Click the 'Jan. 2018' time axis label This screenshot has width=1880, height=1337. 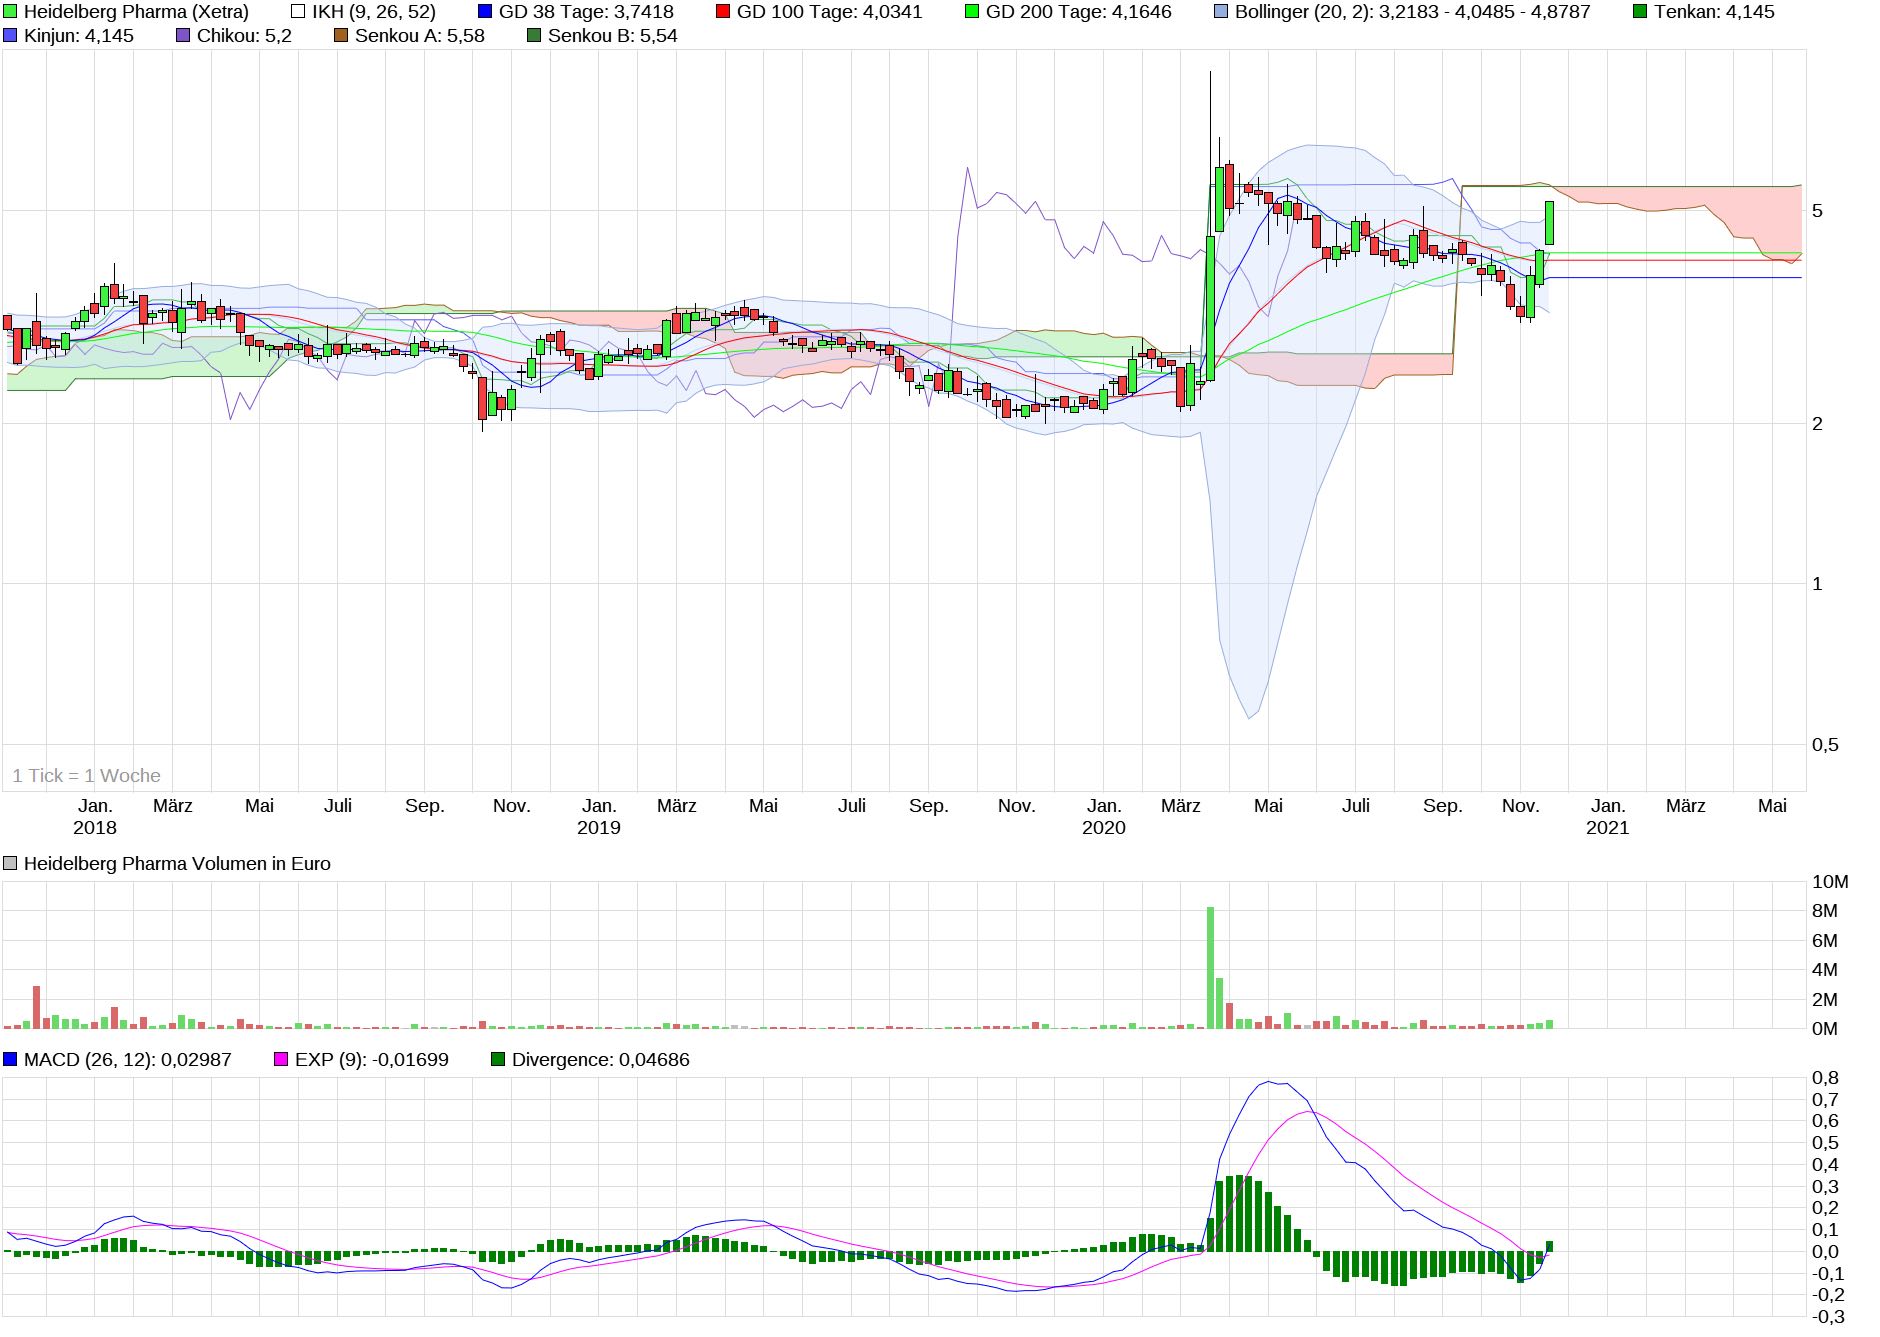pos(95,816)
